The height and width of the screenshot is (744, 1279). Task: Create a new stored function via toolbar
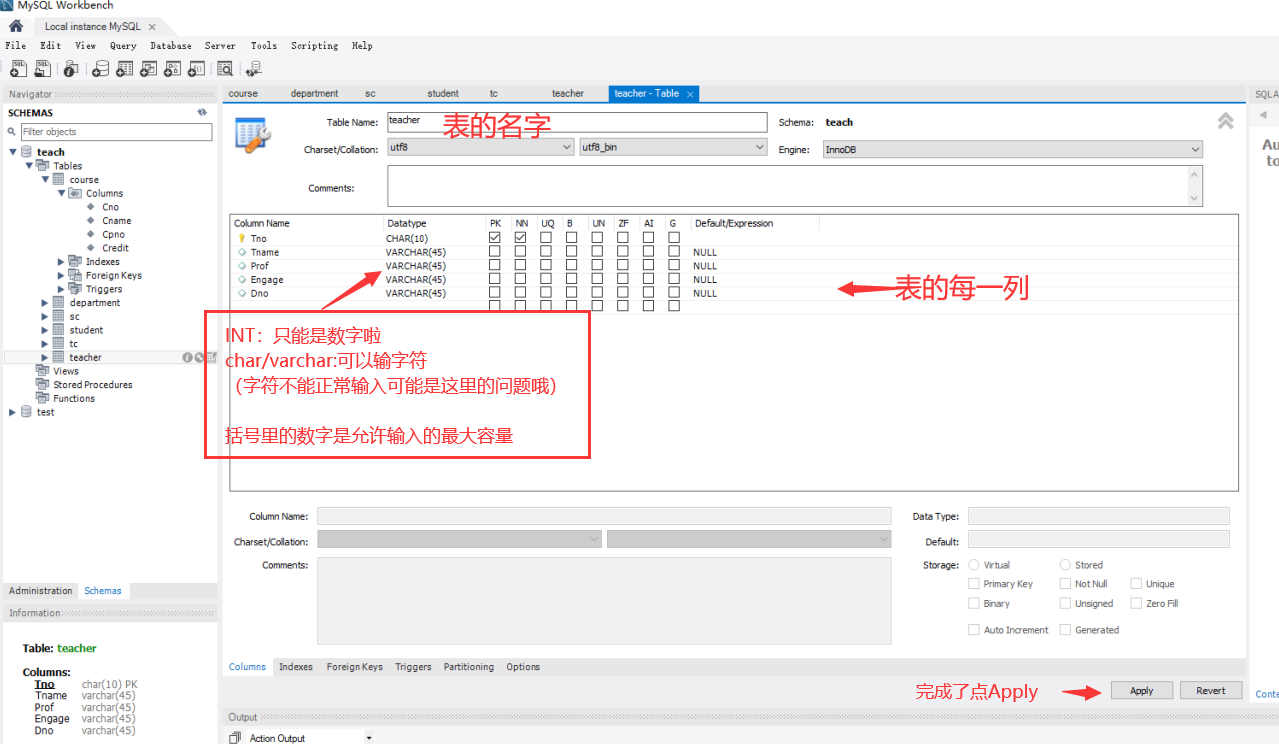pos(196,68)
